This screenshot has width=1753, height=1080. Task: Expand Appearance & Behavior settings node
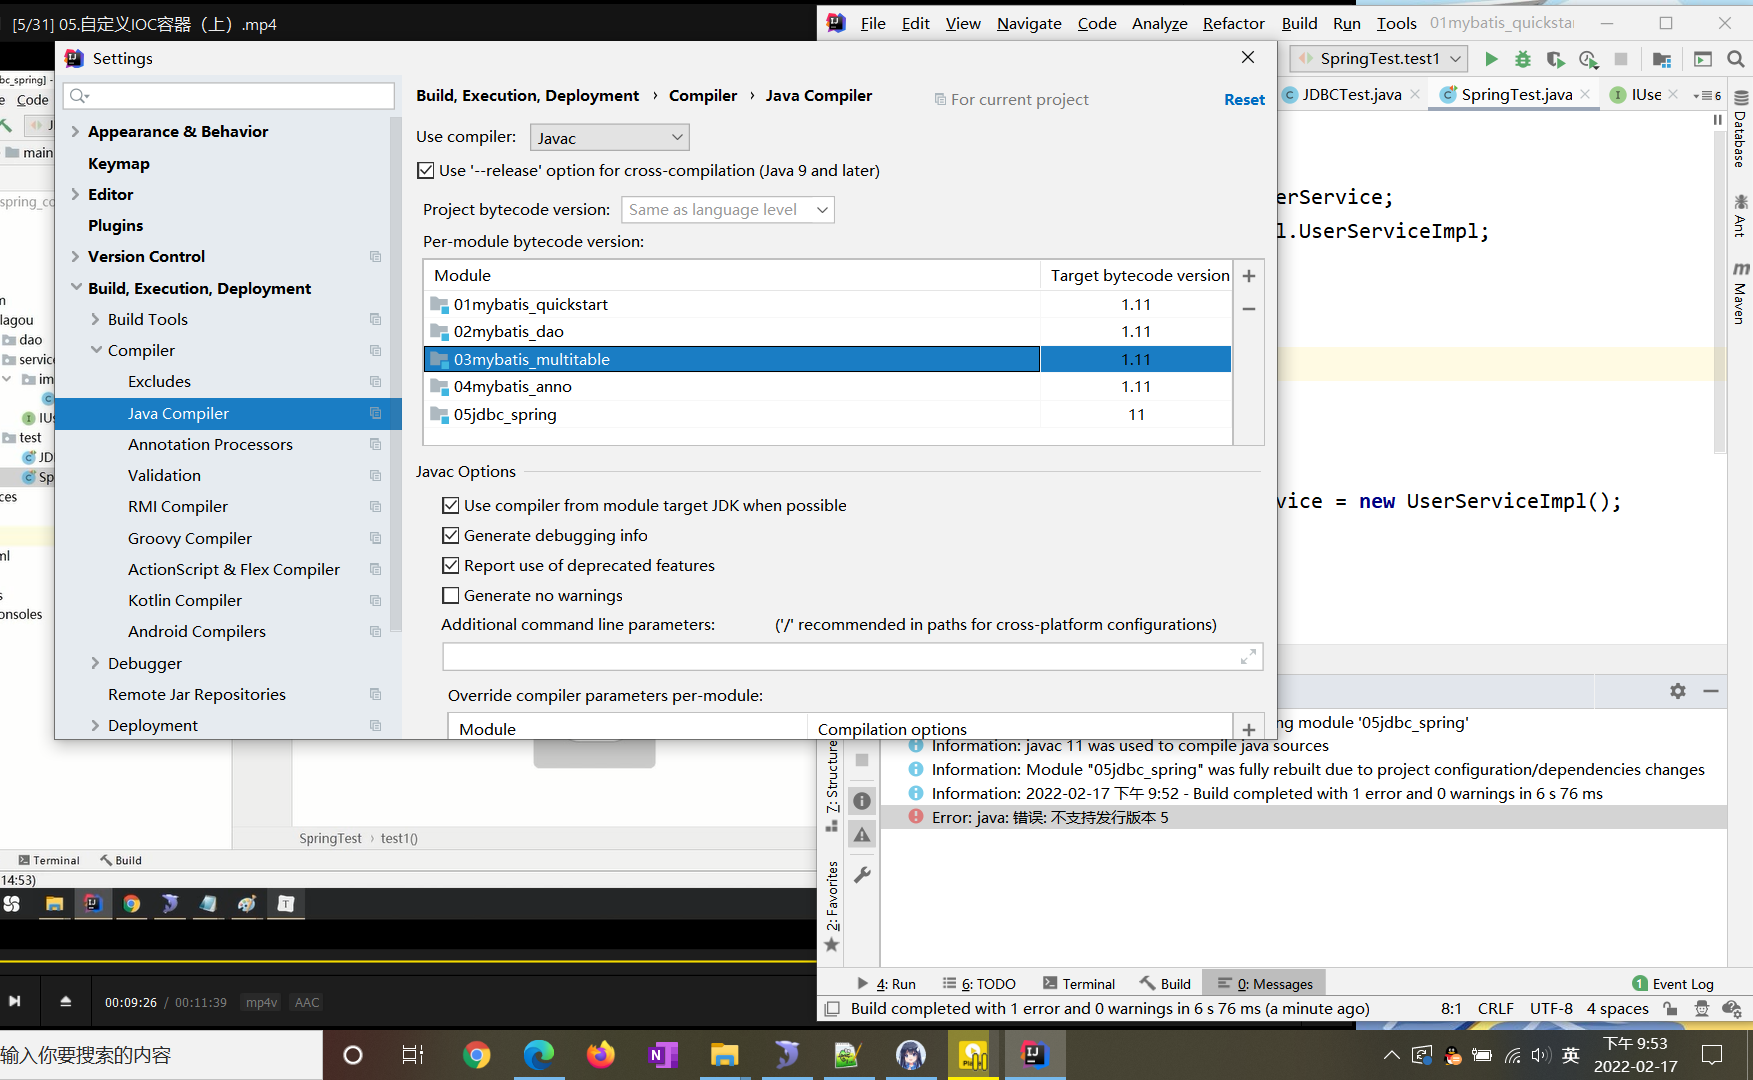pos(75,131)
